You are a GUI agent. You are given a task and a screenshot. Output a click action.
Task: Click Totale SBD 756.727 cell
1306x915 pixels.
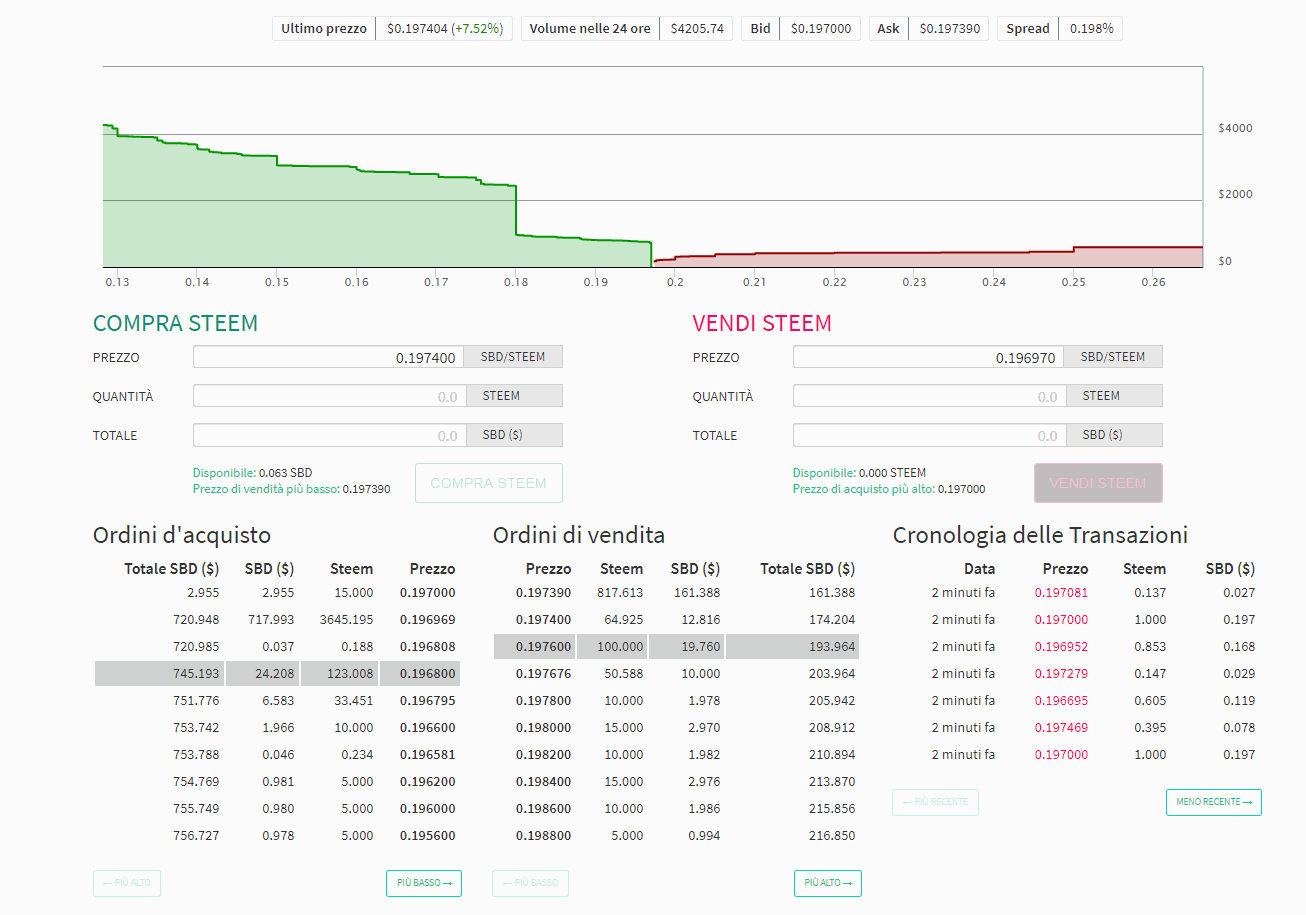tap(195, 835)
